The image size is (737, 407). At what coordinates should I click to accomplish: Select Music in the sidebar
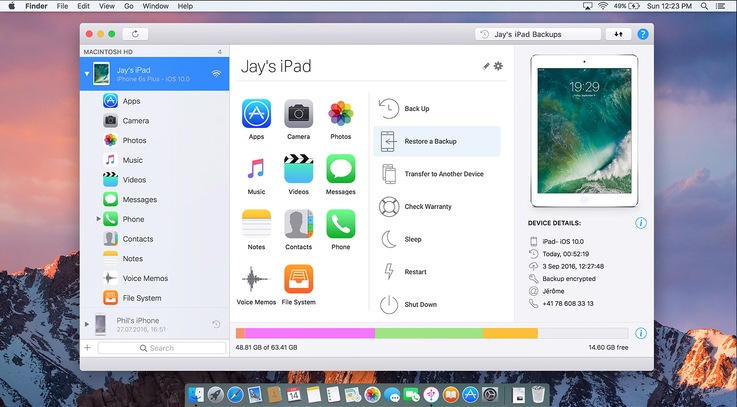pyautogui.click(x=155, y=160)
